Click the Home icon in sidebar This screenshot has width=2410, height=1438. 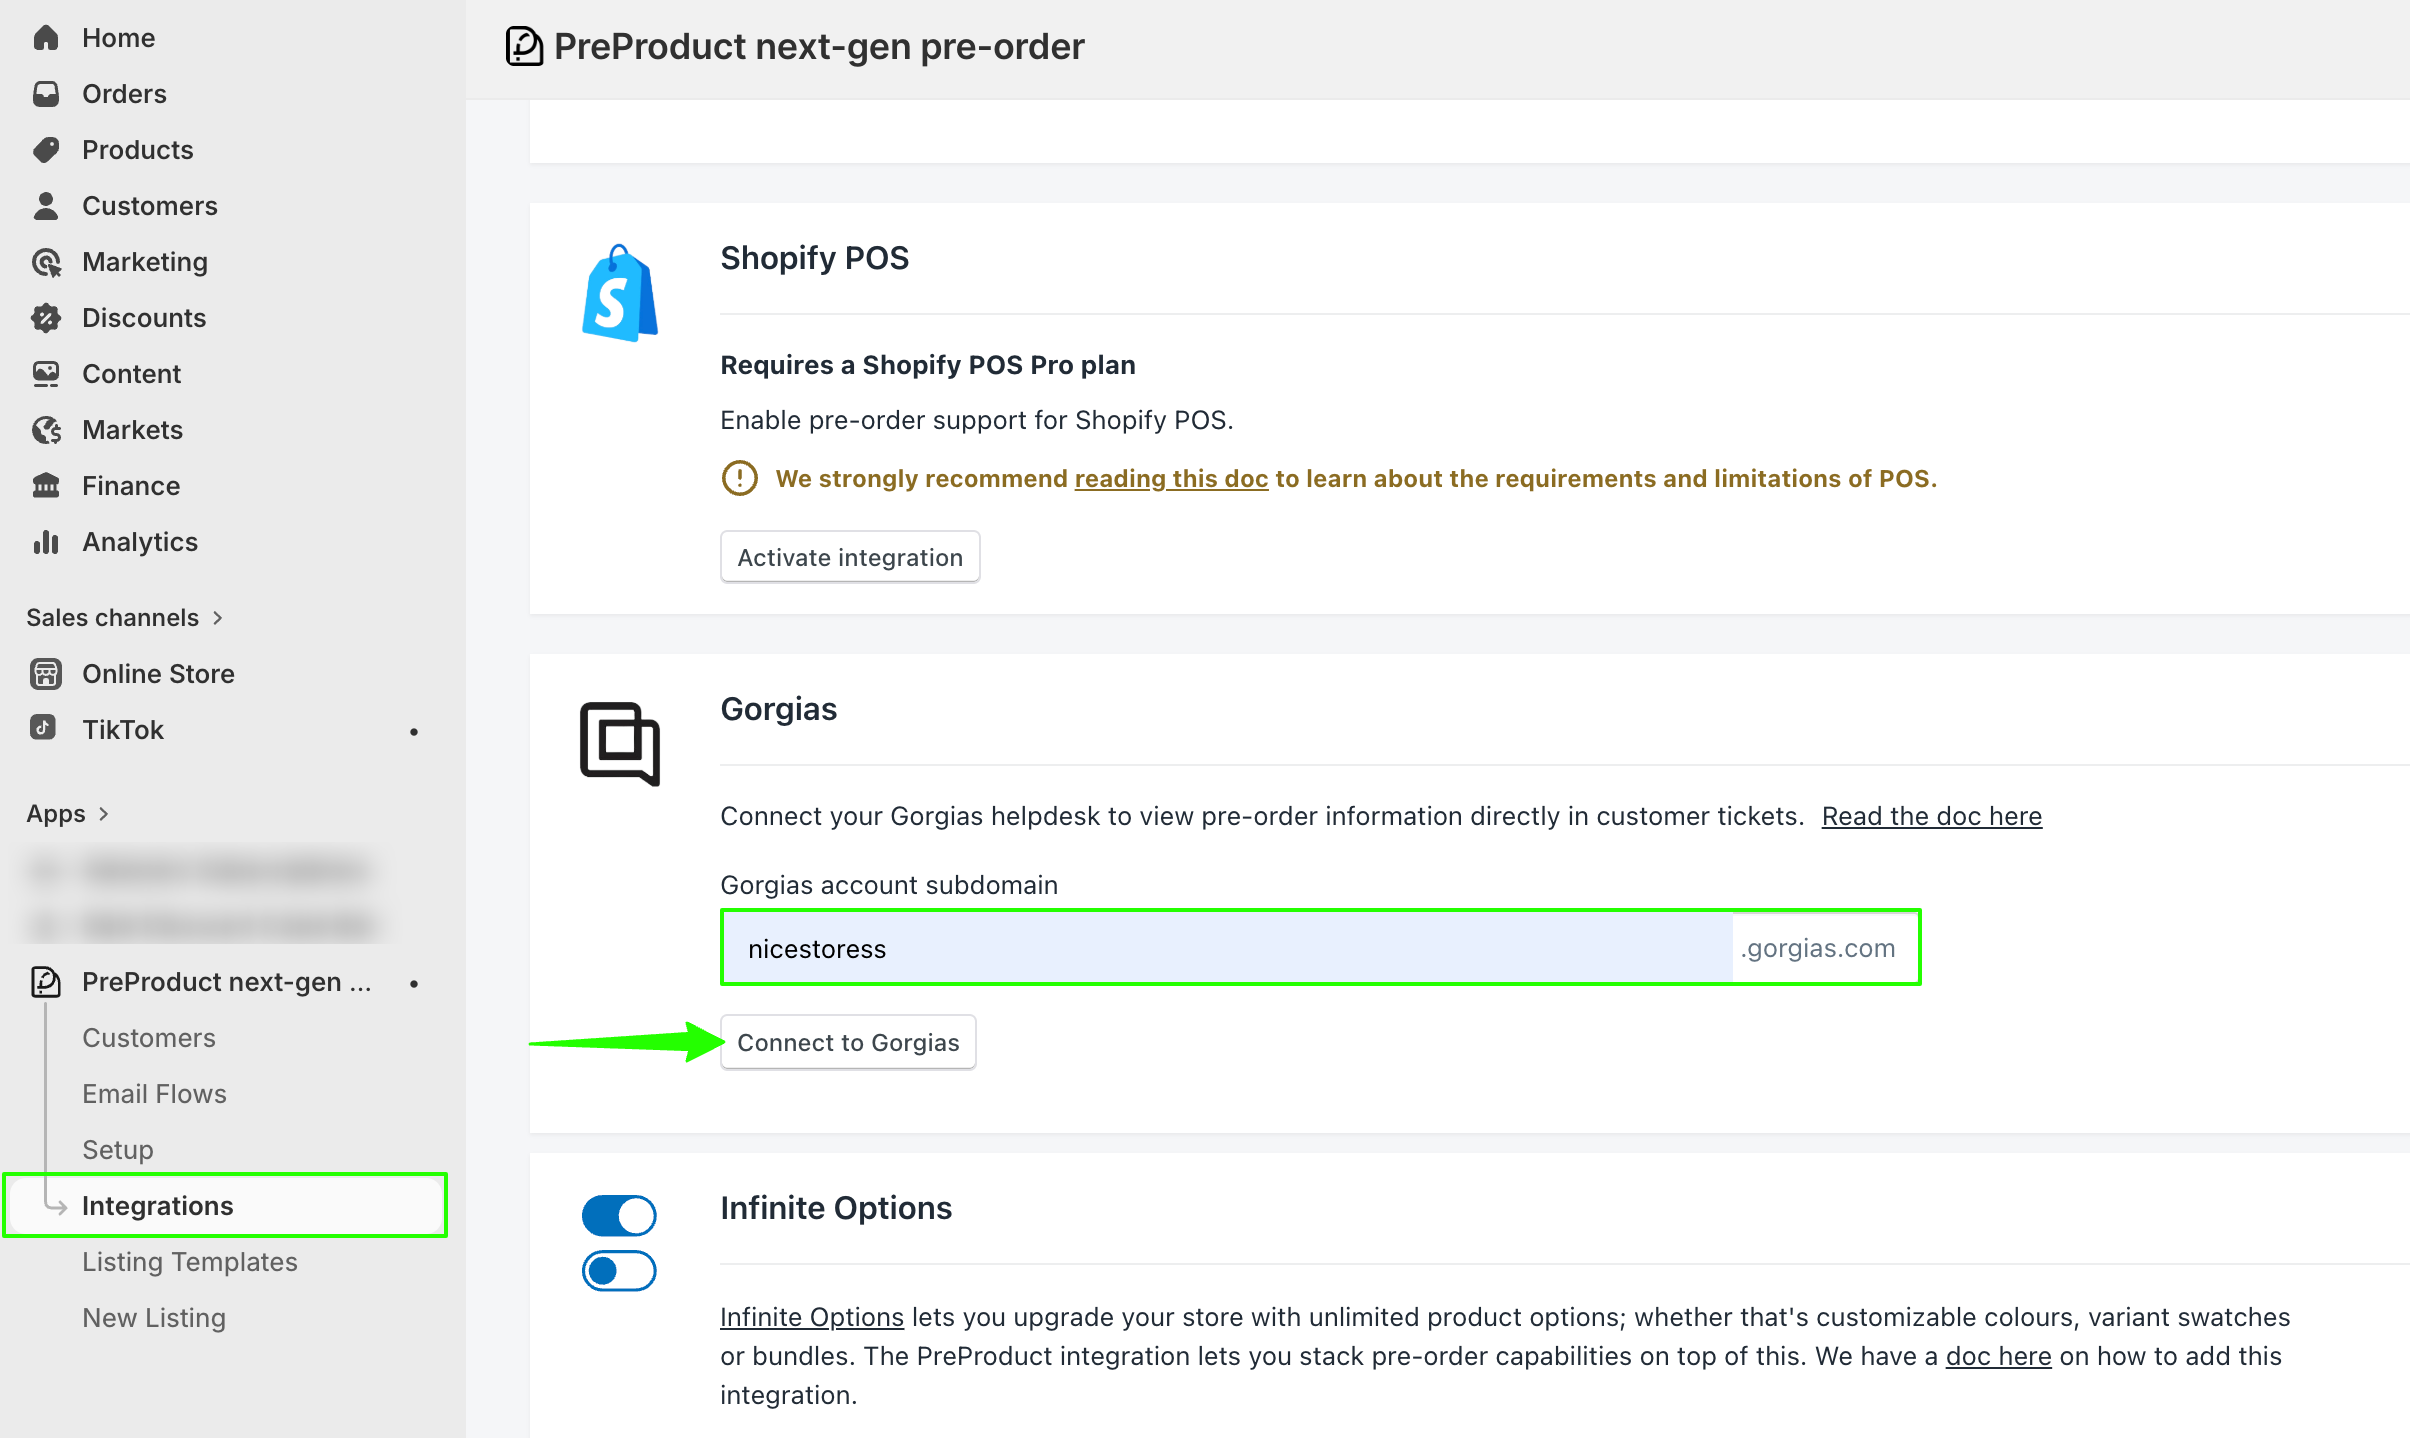[46, 38]
